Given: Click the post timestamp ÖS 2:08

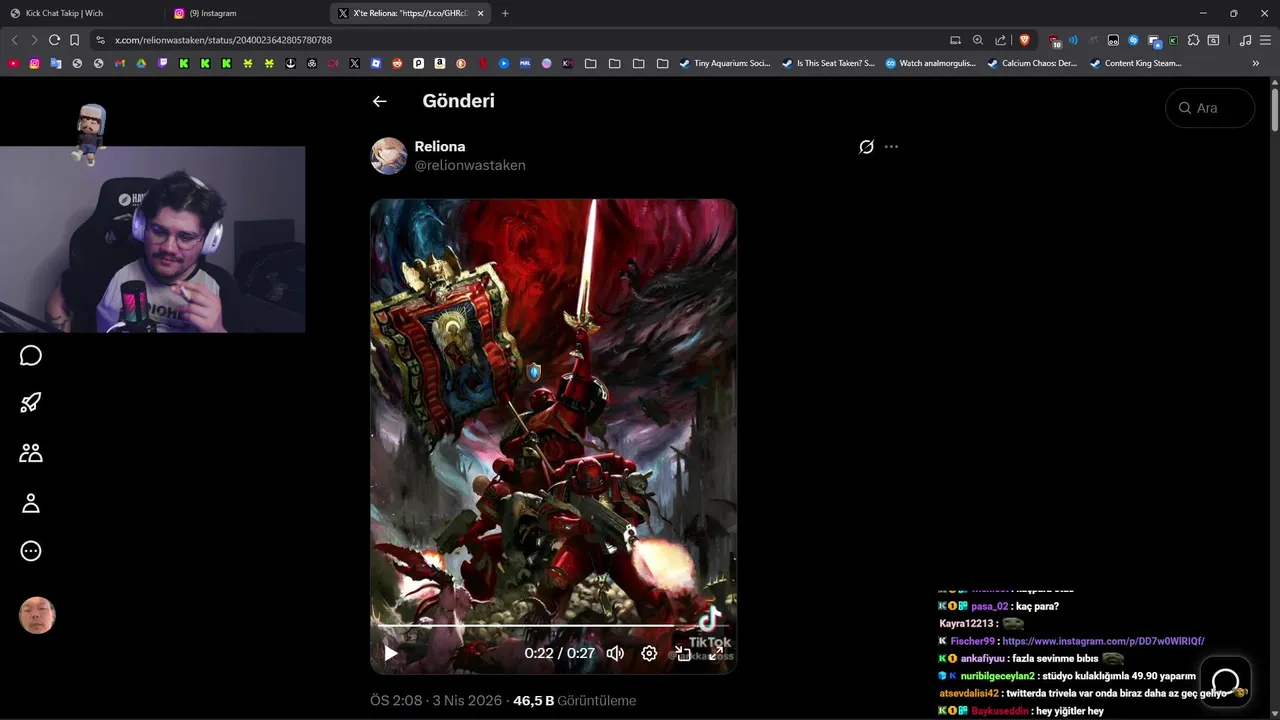Looking at the screenshot, I should click(396, 701).
